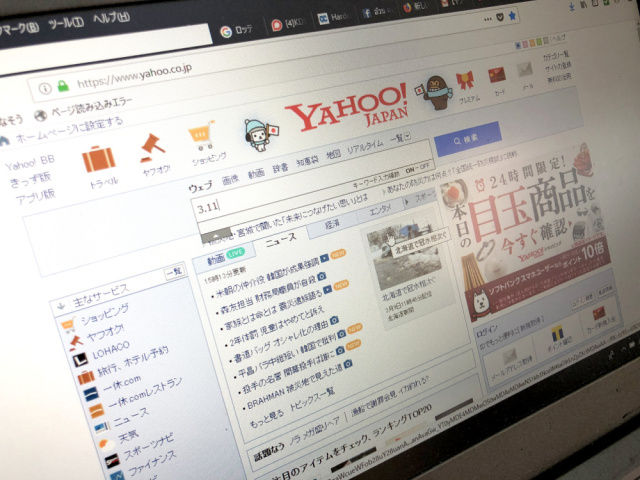The width and height of the screenshot is (640, 480).
Task: Select the blue theme color square
Action: coord(518,45)
